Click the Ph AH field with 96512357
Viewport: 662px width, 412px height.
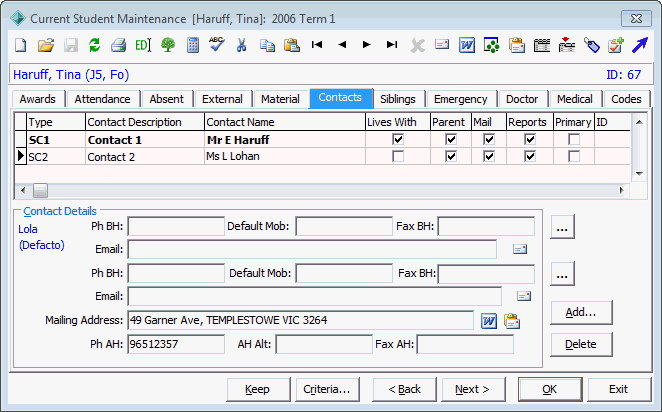click(176, 344)
